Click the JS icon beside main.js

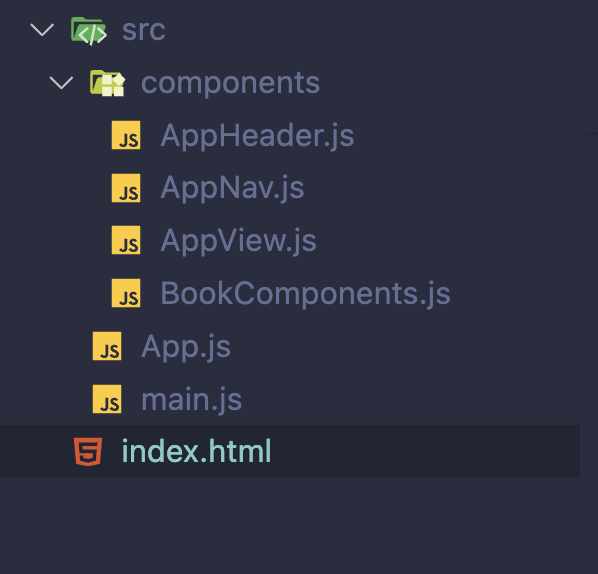(107, 399)
